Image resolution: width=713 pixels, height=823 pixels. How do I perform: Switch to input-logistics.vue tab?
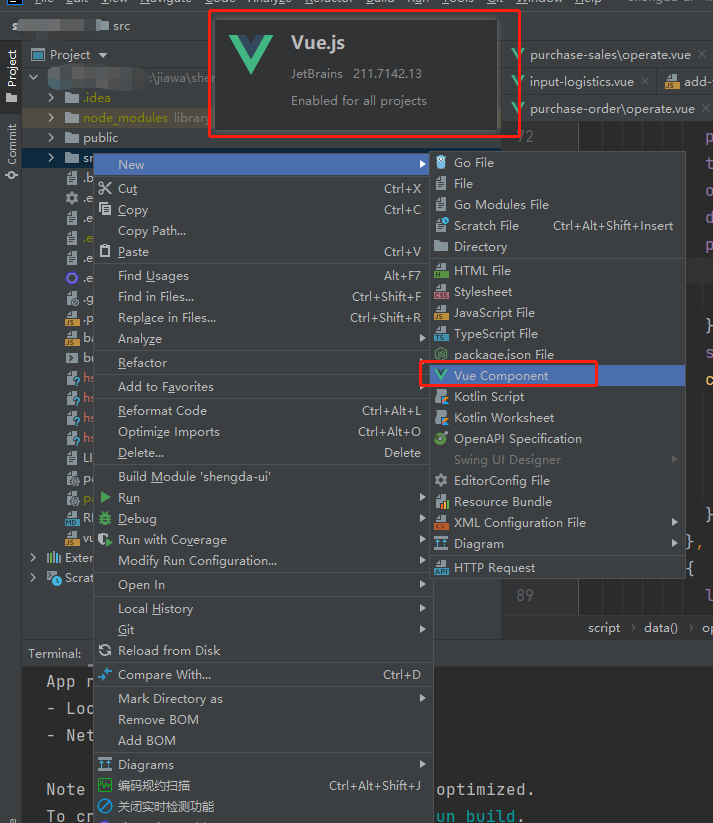click(x=581, y=82)
